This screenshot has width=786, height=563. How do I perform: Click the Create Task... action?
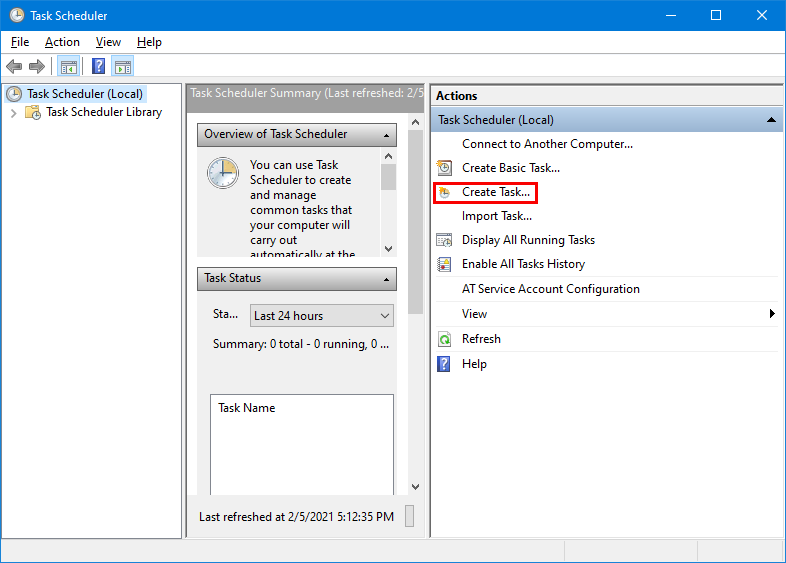point(496,192)
